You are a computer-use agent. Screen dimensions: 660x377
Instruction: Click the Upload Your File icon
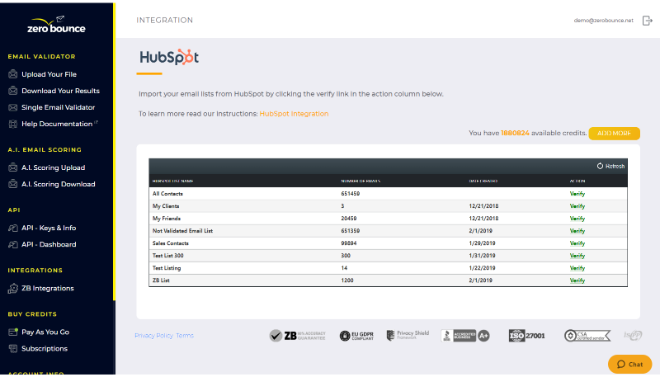(x=13, y=74)
